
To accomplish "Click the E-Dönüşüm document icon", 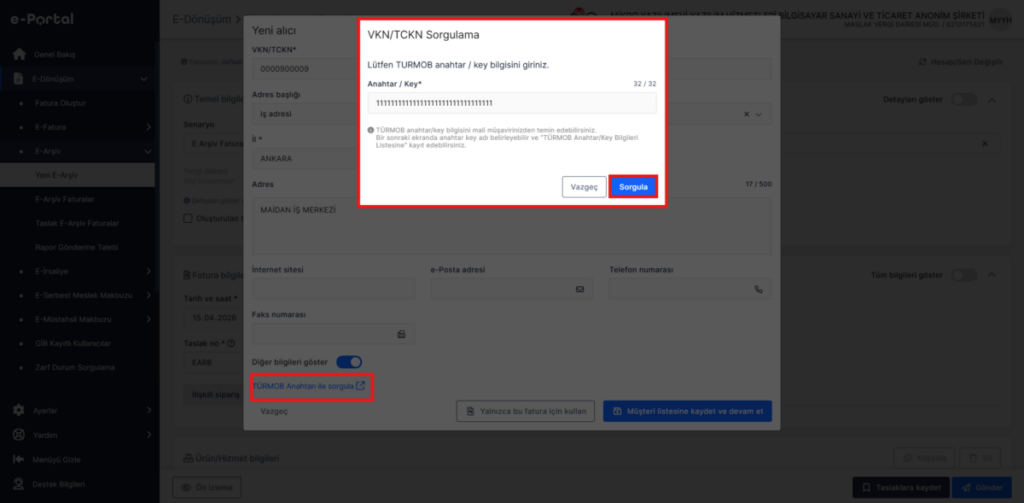I will pyautogui.click(x=19, y=79).
